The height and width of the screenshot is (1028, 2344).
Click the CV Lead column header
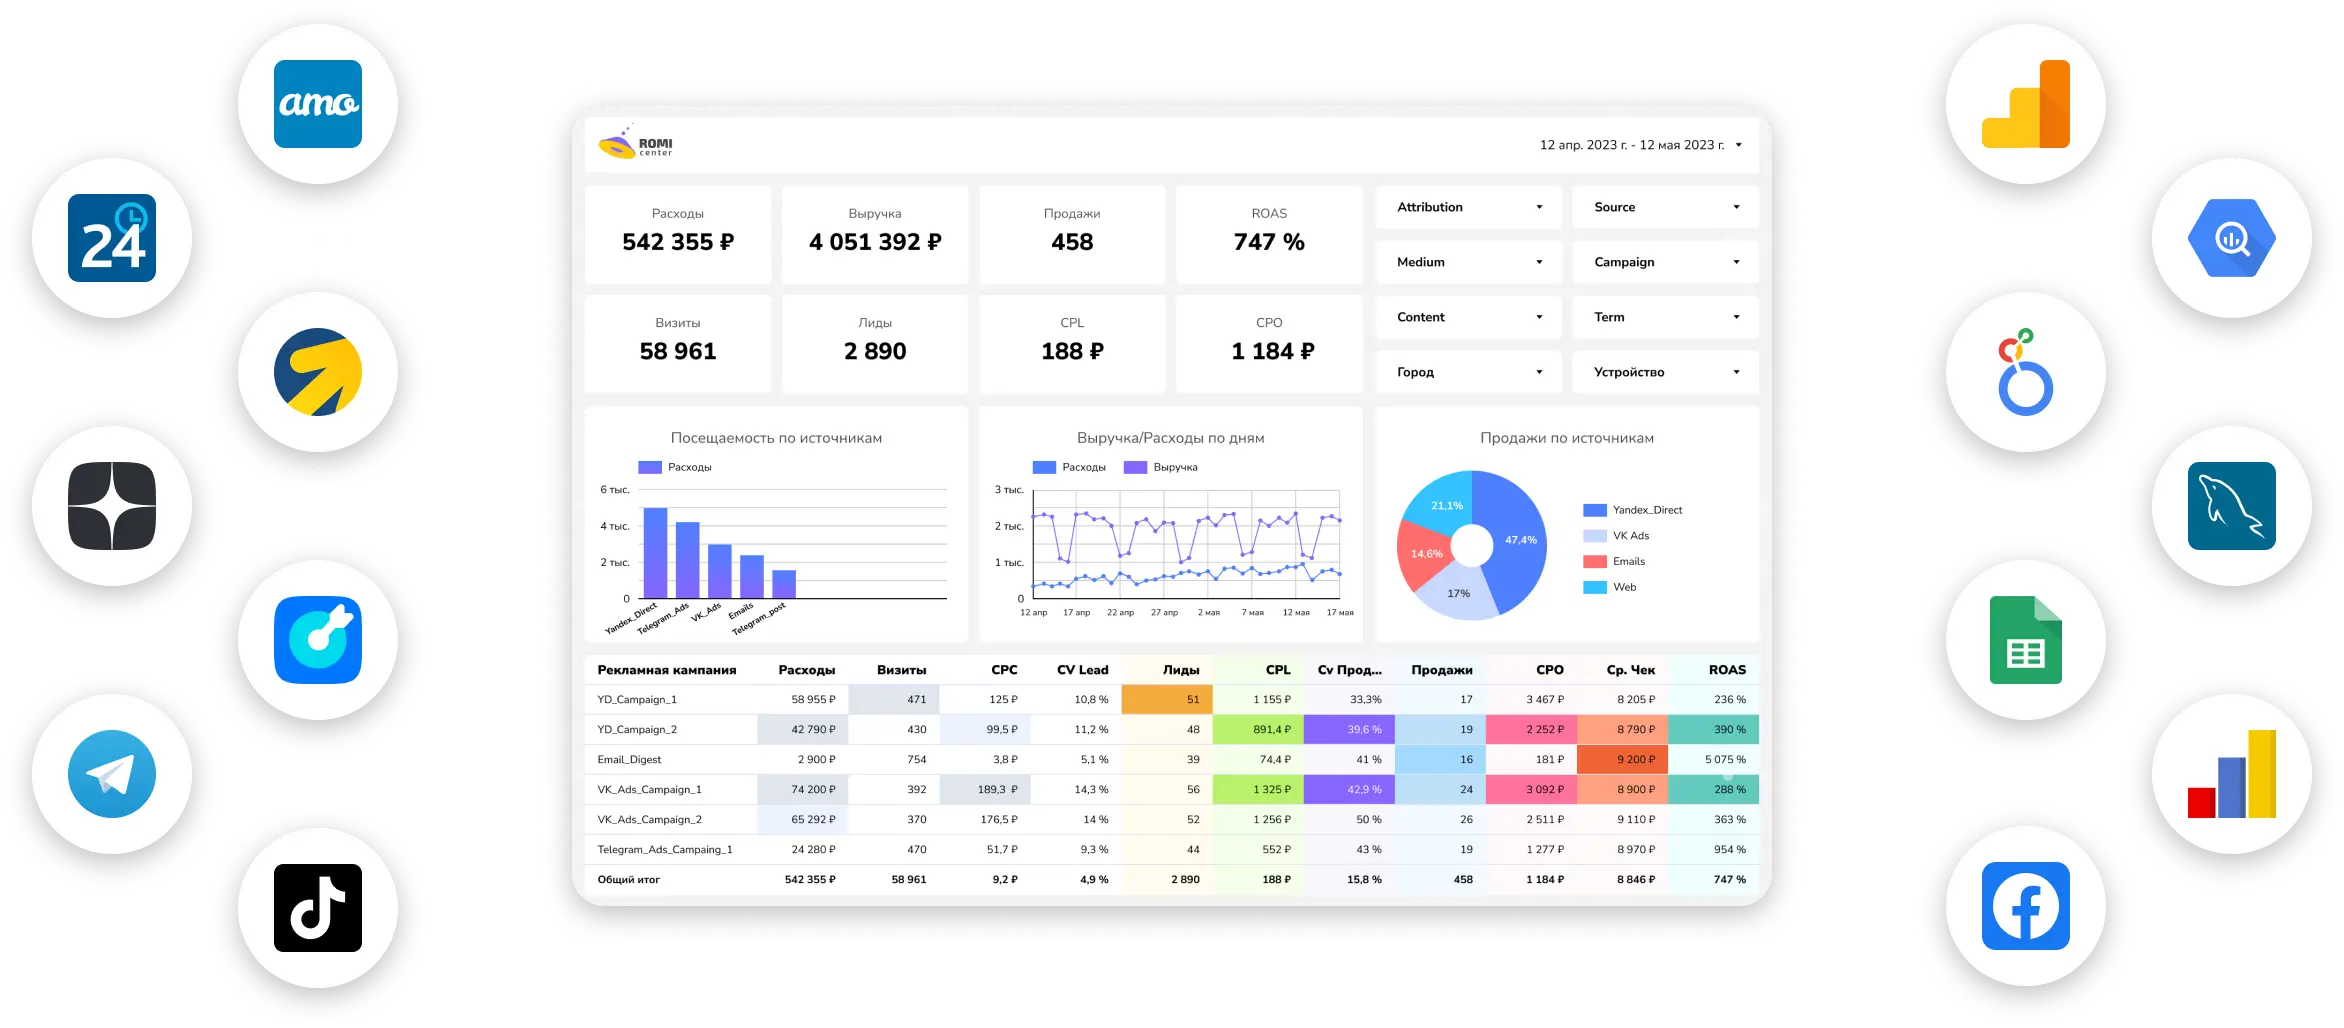[x=1082, y=670]
